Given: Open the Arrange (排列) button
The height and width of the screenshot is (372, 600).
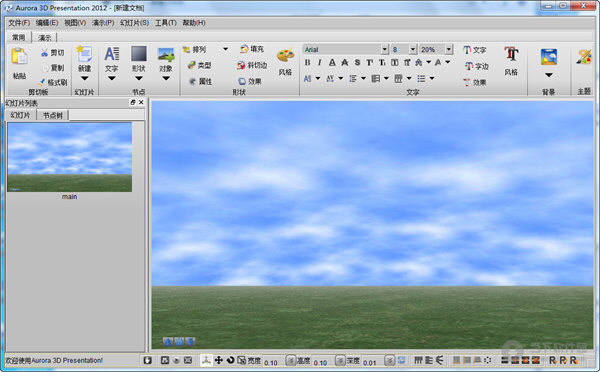Looking at the screenshot, I should point(195,49).
